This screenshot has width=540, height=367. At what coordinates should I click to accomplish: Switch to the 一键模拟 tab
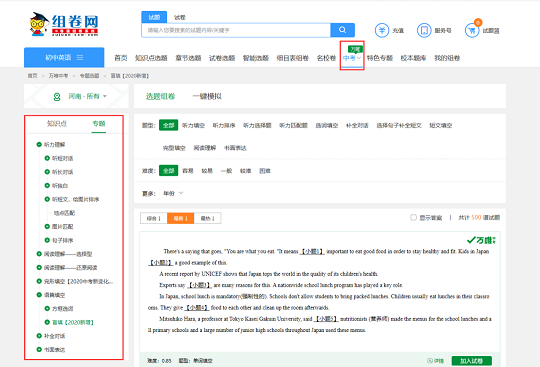click(207, 96)
